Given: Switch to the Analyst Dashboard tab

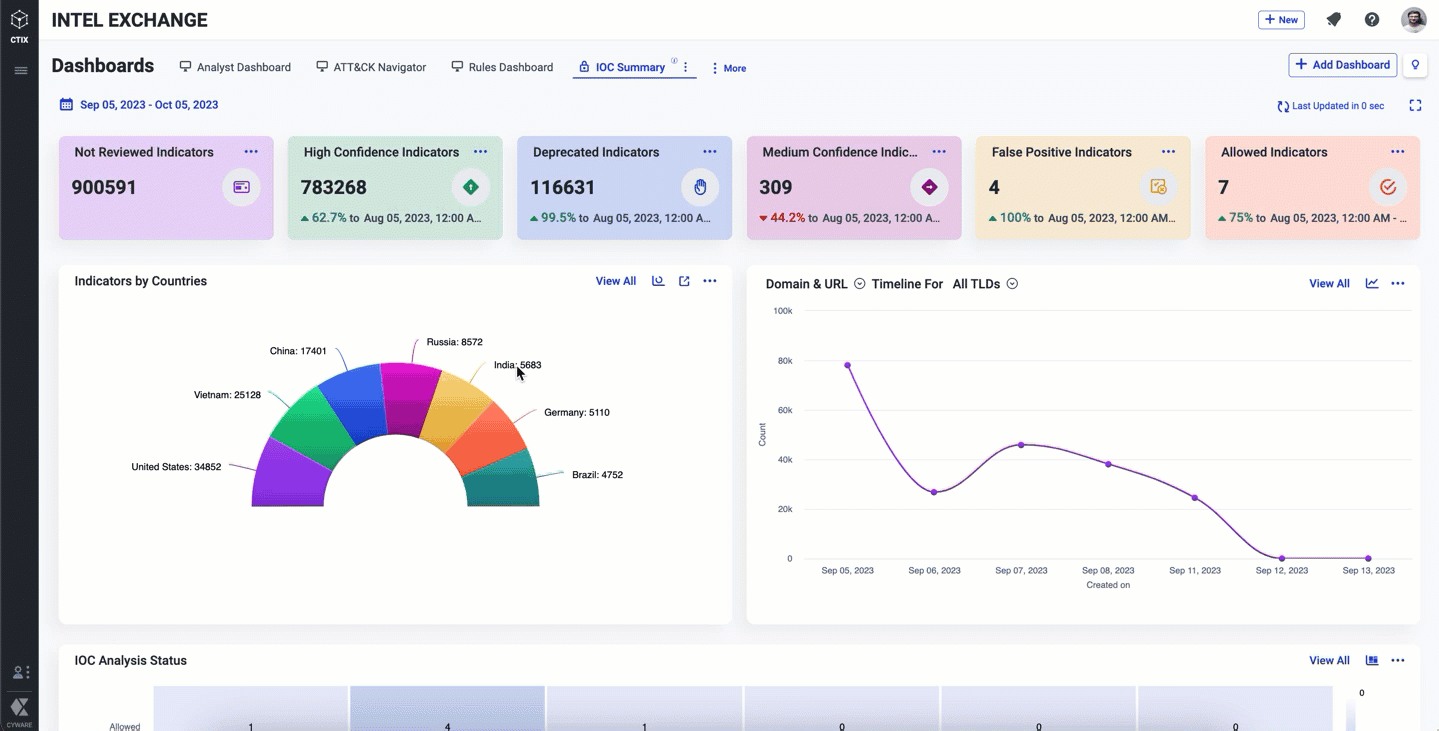Looking at the screenshot, I should 235,67.
